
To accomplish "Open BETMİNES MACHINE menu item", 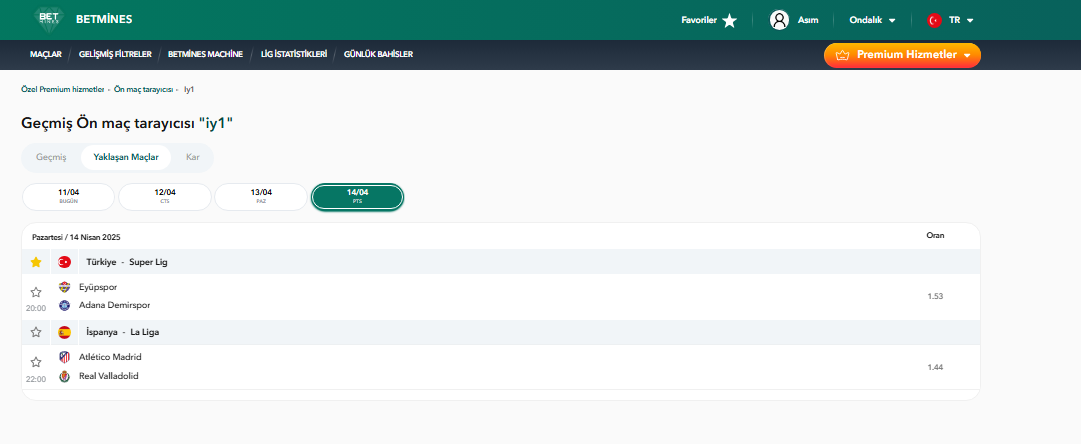I will coord(205,54).
